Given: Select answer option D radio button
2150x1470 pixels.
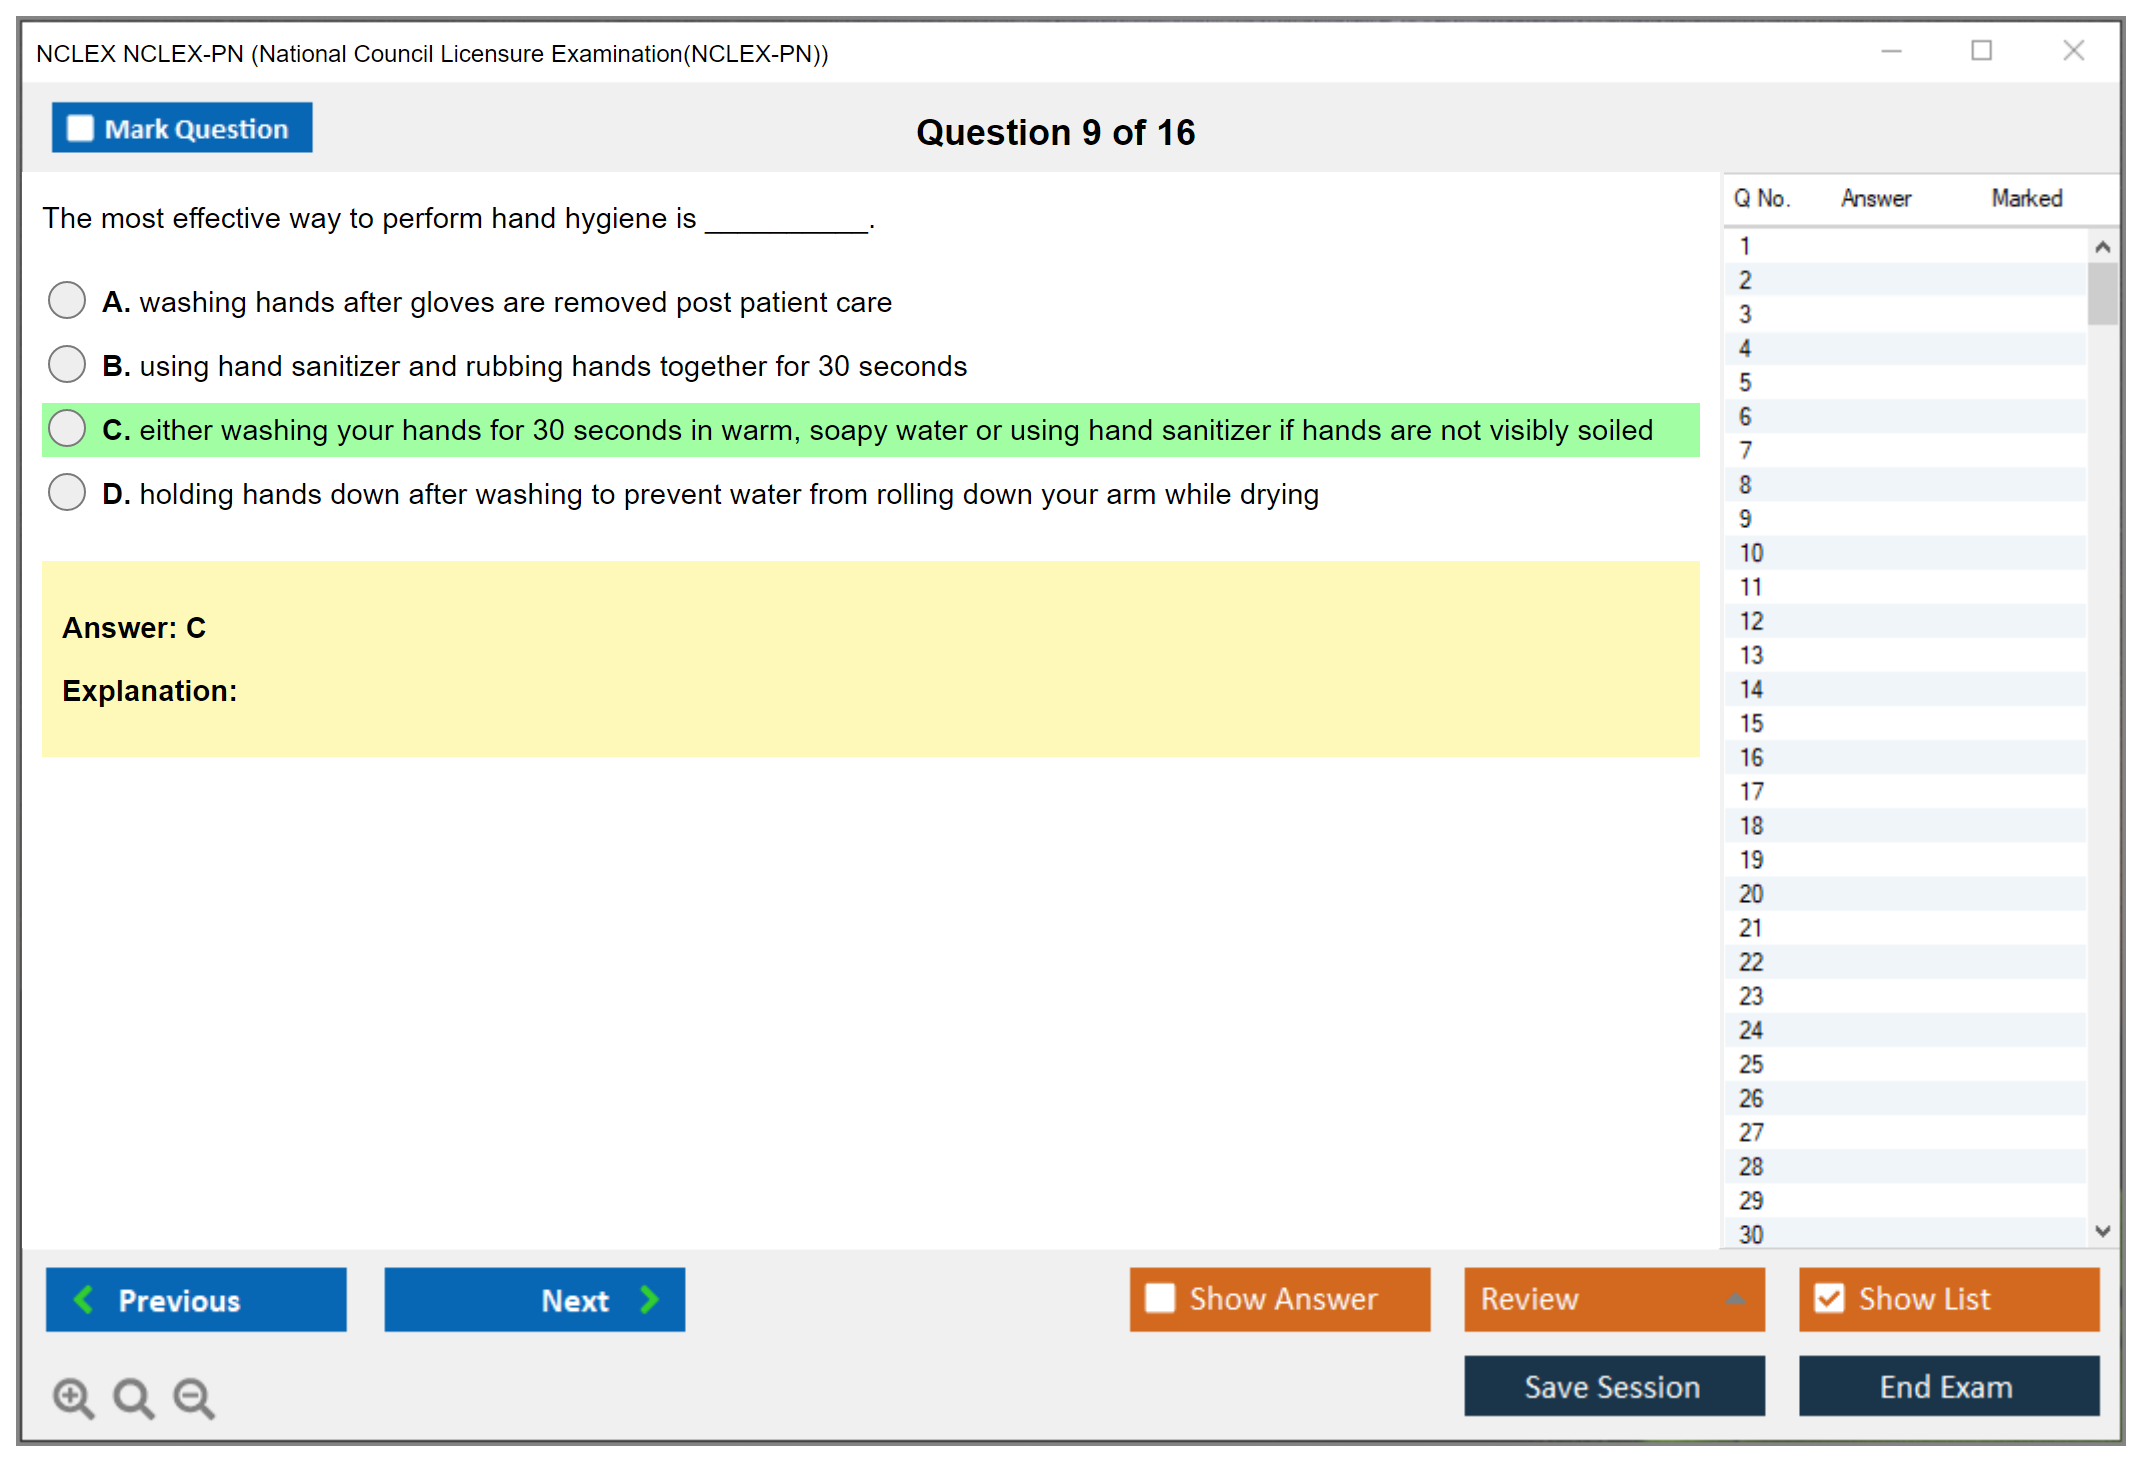Looking at the screenshot, I should (67, 493).
